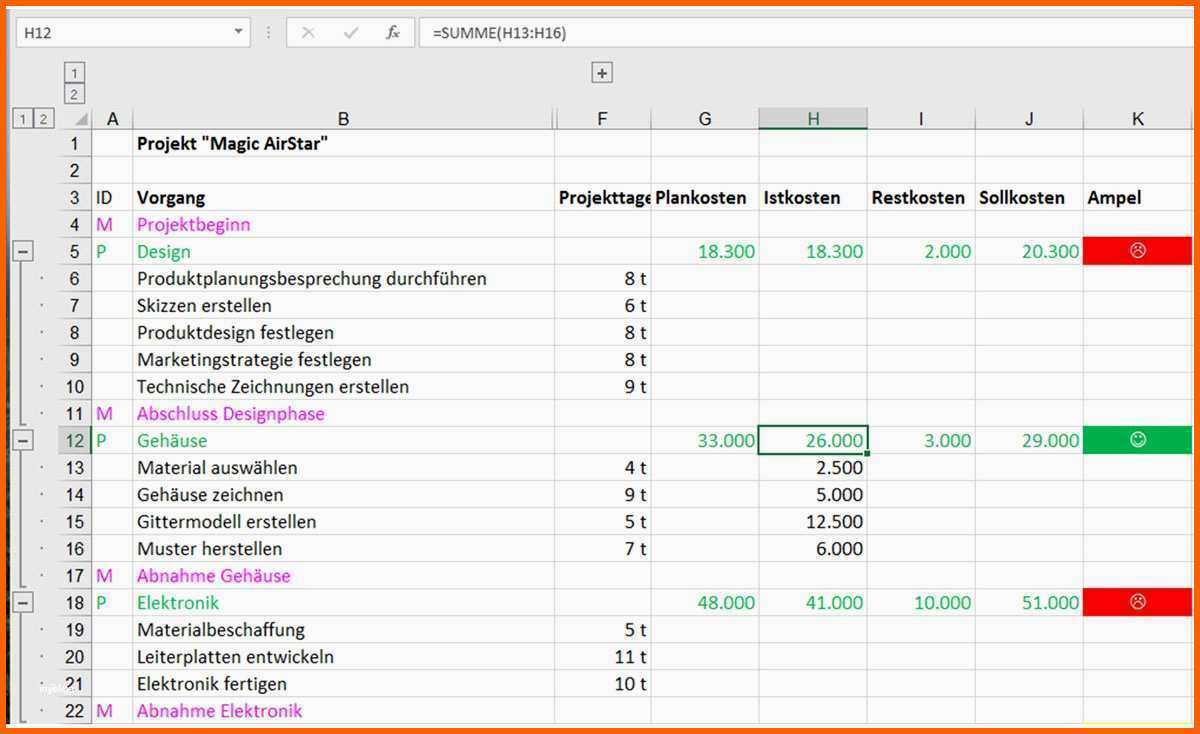The image size is (1200, 734).
Task: Select column J header
Action: pyautogui.click(x=1029, y=119)
